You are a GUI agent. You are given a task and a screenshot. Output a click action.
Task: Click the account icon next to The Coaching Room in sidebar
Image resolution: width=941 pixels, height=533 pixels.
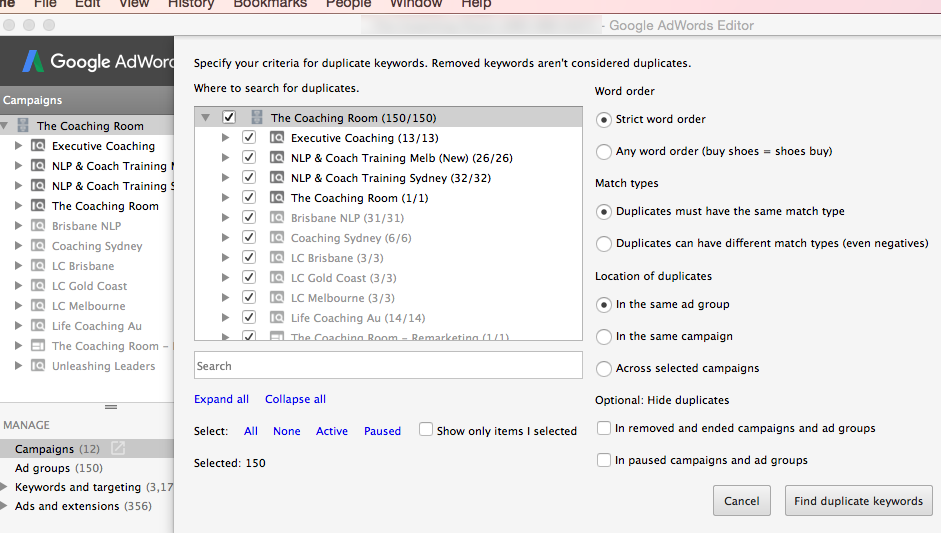23,125
